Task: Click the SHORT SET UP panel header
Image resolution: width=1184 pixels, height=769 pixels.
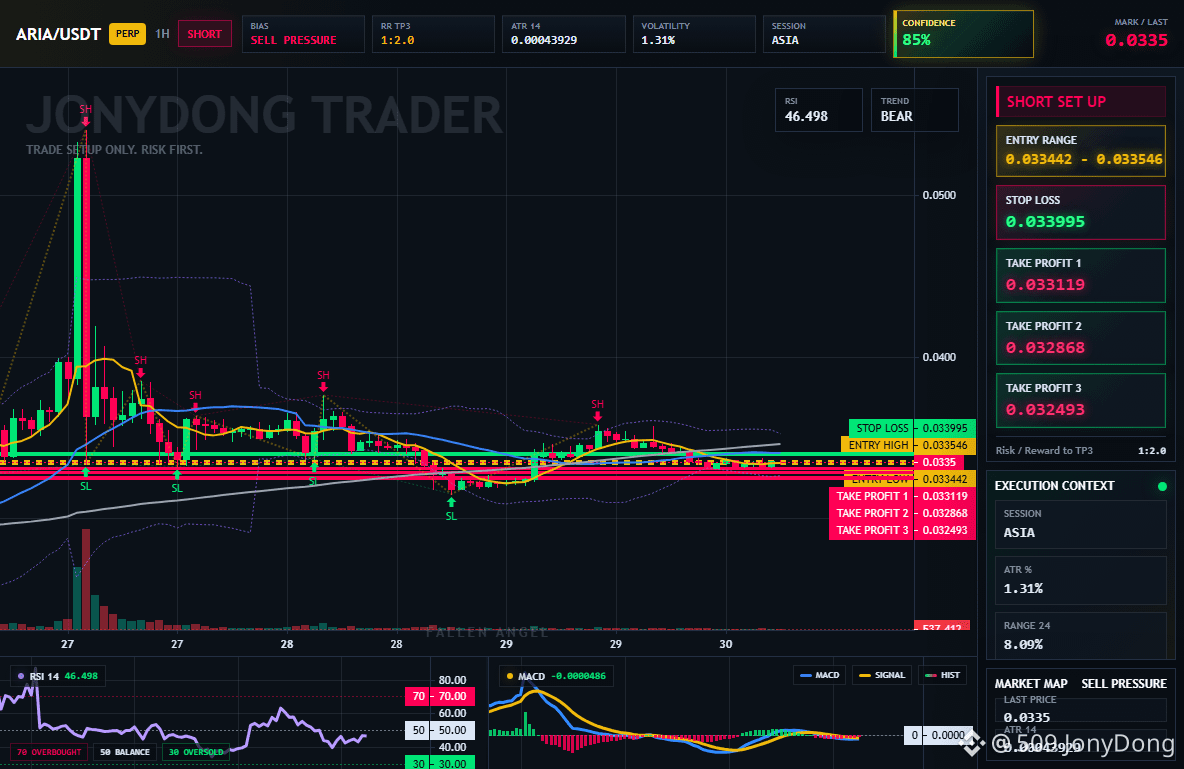Action: point(1081,102)
